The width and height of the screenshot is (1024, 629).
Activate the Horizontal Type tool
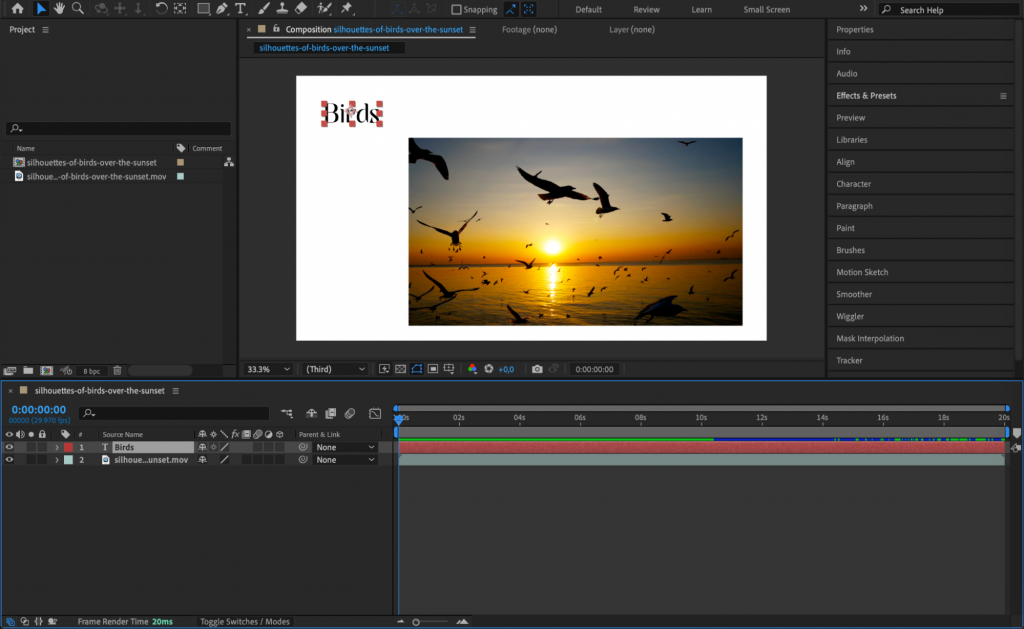(239, 9)
